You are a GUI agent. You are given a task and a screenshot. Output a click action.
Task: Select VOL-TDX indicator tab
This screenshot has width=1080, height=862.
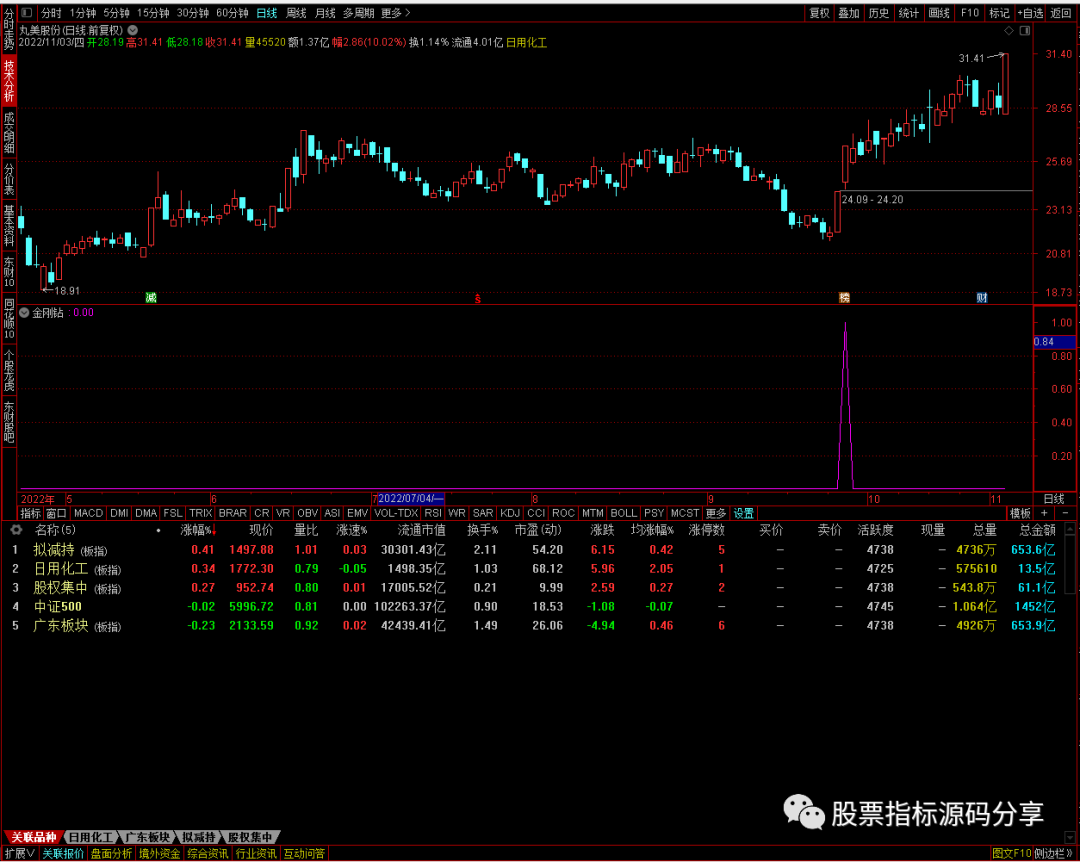click(x=397, y=513)
